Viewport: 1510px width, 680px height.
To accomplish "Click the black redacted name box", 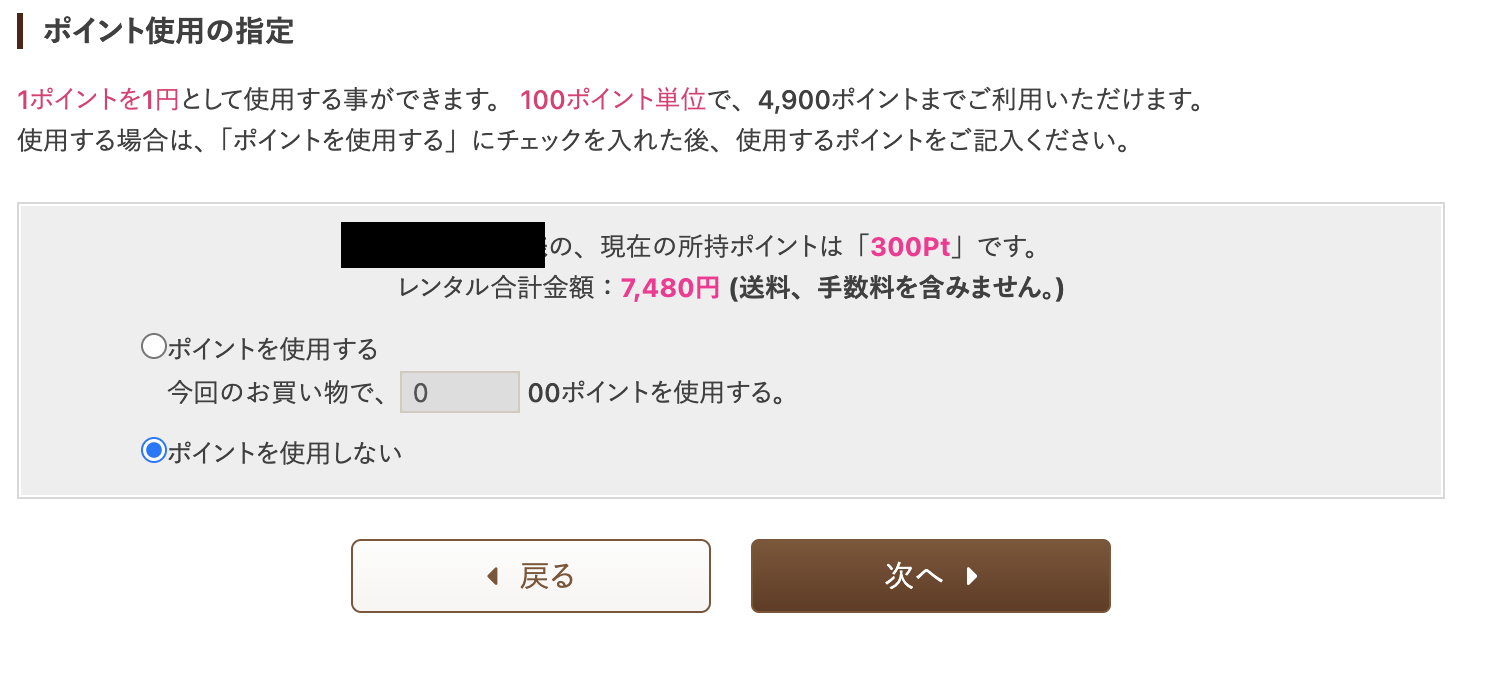I will click(x=442, y=245).
